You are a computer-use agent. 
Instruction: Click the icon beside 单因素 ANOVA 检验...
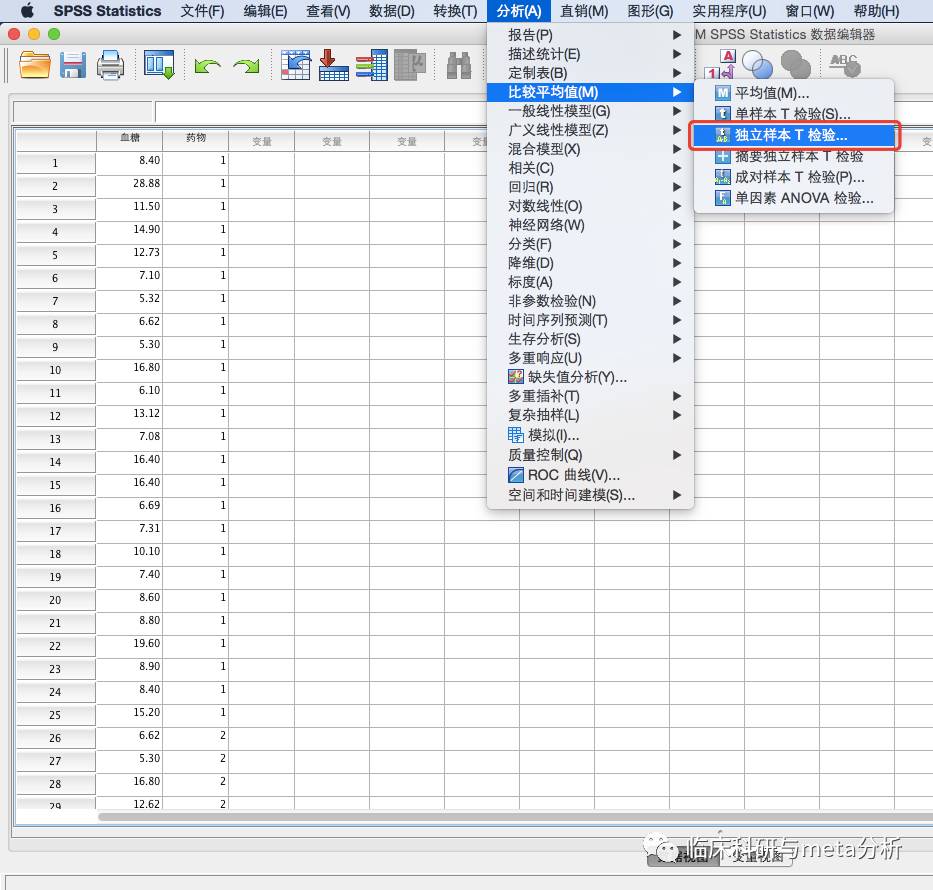(722, 198)
